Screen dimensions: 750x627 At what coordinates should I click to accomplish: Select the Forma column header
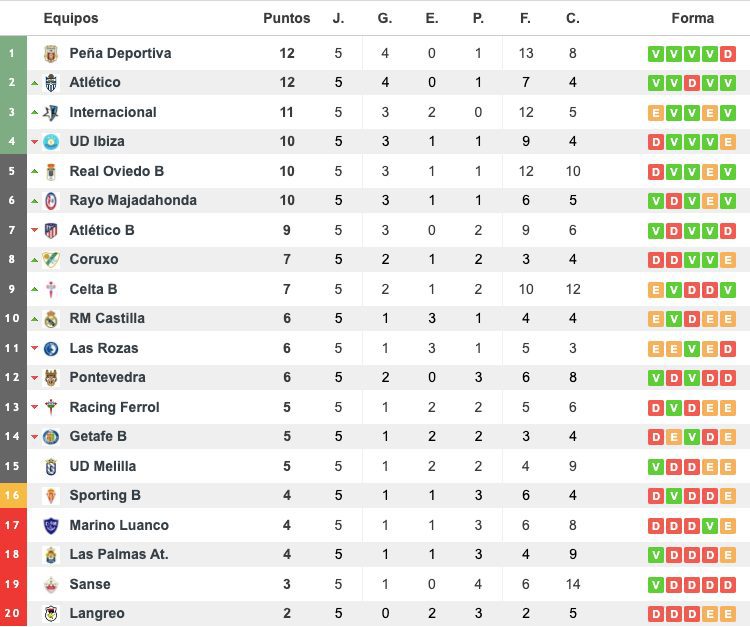pyautogui.click(x=693, y=18)
